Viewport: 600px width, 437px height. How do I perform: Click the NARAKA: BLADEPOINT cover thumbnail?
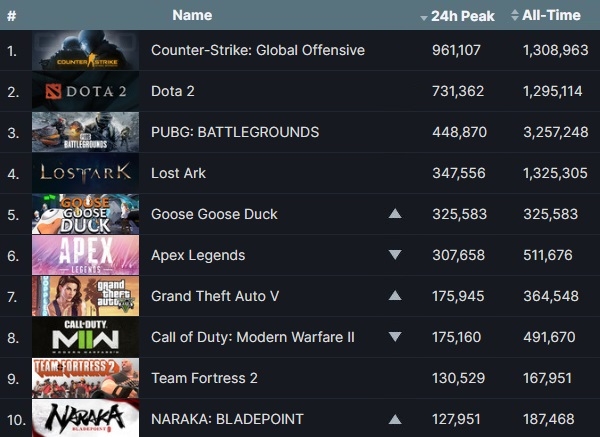(x=85, y=418)
